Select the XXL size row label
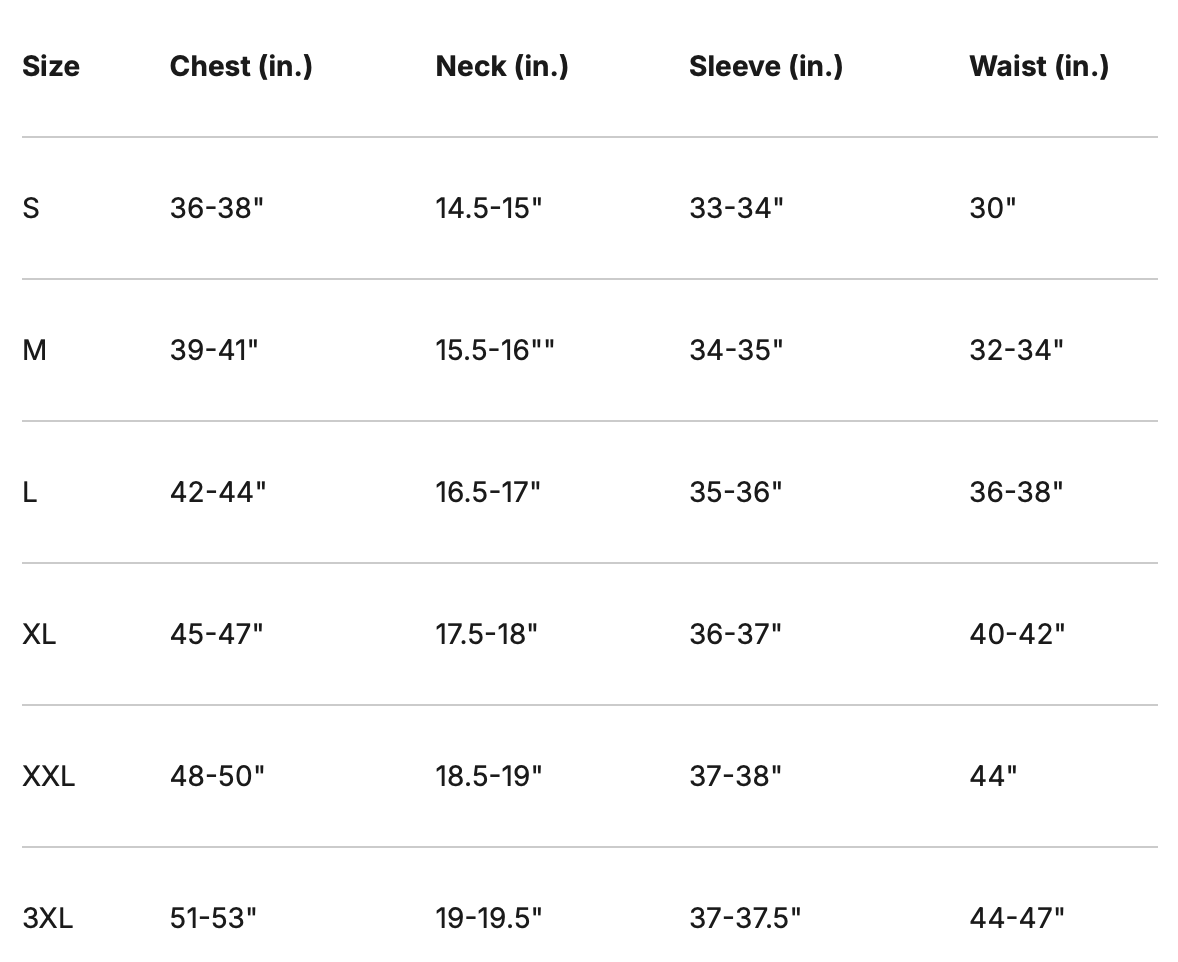 pos(48,776)
